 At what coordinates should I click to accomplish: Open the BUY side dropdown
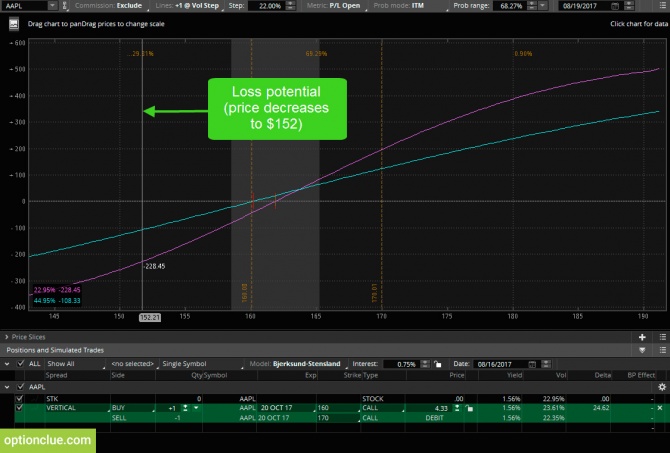pos(132,408)
